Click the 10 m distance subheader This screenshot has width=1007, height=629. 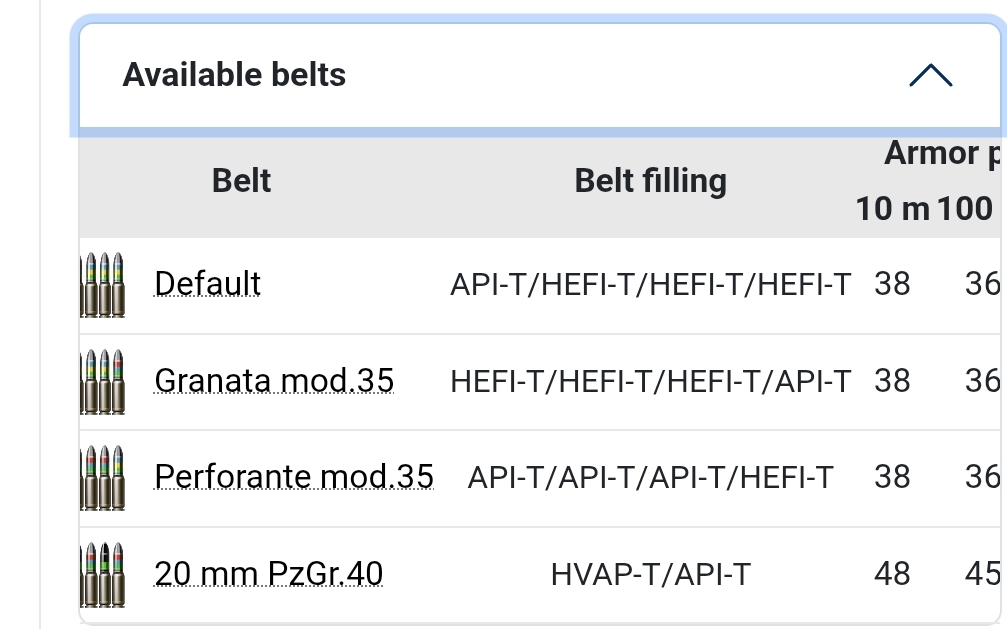[892, 209]
